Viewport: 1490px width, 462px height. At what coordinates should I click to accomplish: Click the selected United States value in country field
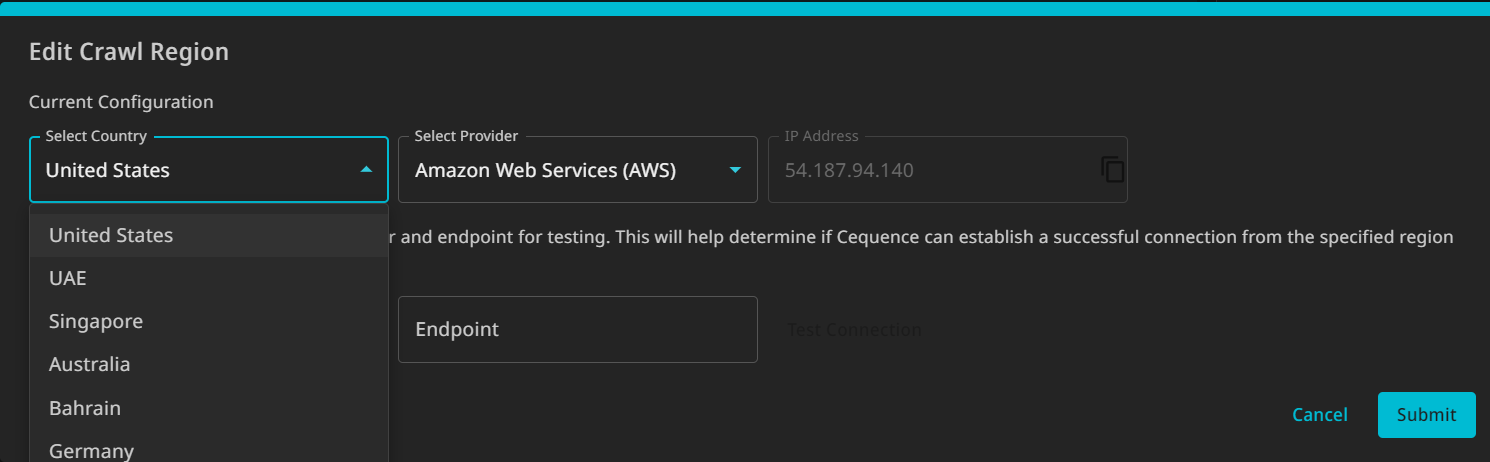(108, 170)
